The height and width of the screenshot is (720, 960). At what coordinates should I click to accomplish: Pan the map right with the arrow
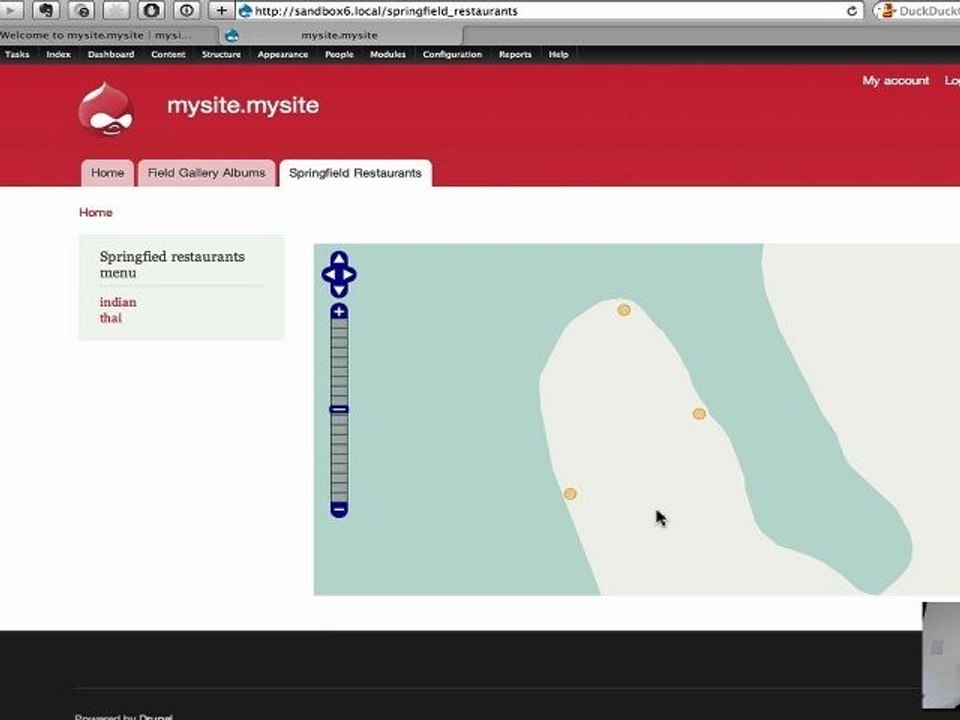click(x=349, y=275)
